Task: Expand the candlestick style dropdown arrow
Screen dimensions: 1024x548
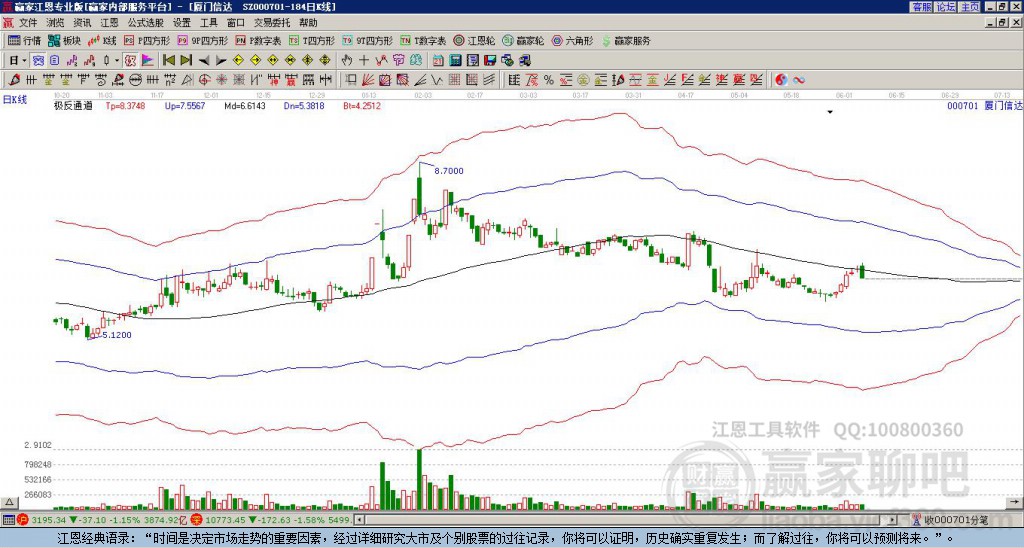Action: point(117,61)
